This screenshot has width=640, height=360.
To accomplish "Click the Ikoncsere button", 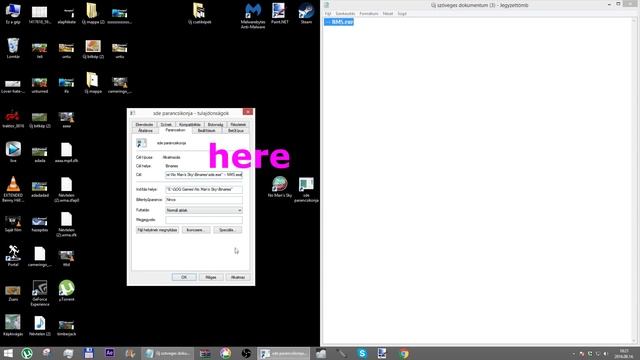I will coord(196,230).
